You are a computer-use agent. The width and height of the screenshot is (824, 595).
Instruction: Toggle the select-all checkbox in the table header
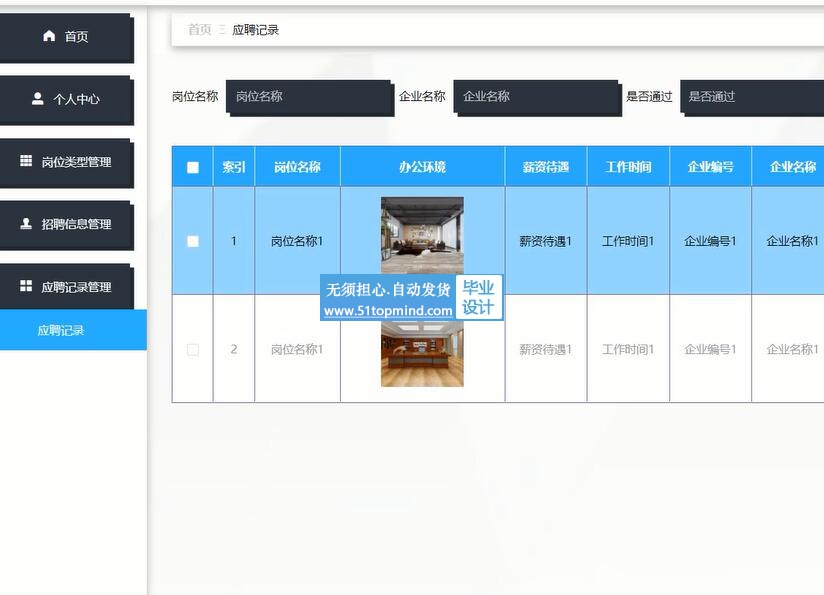point(193,167)
